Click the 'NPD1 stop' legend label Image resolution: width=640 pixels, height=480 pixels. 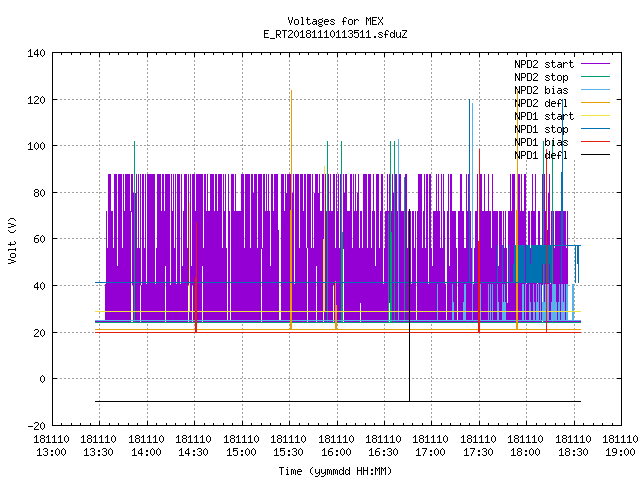pos(541,129)
